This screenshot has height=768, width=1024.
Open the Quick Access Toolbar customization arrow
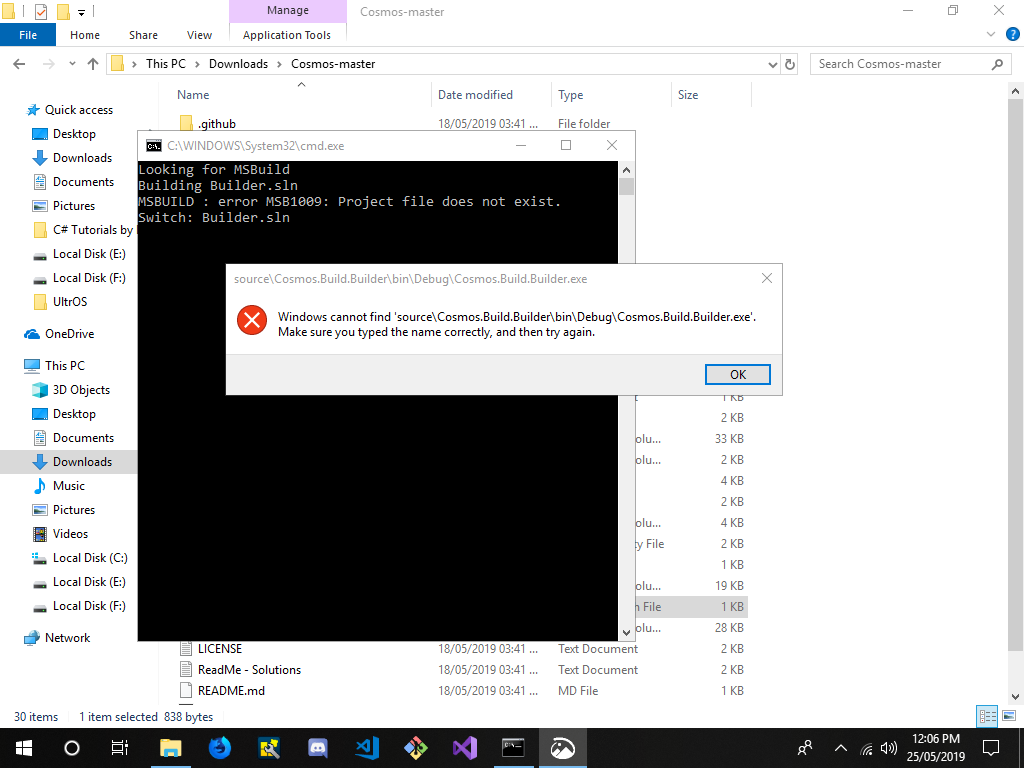pyautogui.click(x=80, y=11)
